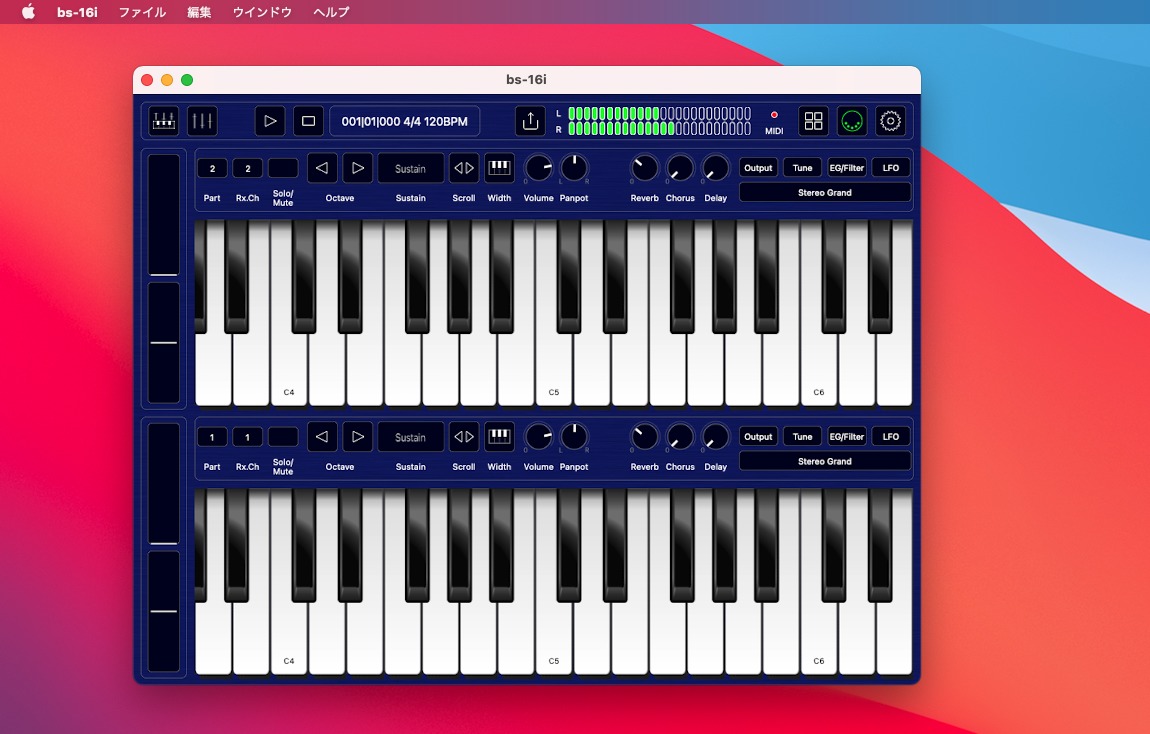Open the Tune tab on lower keyboard
The image size is (1150, 734).
(x=802, y=437)
